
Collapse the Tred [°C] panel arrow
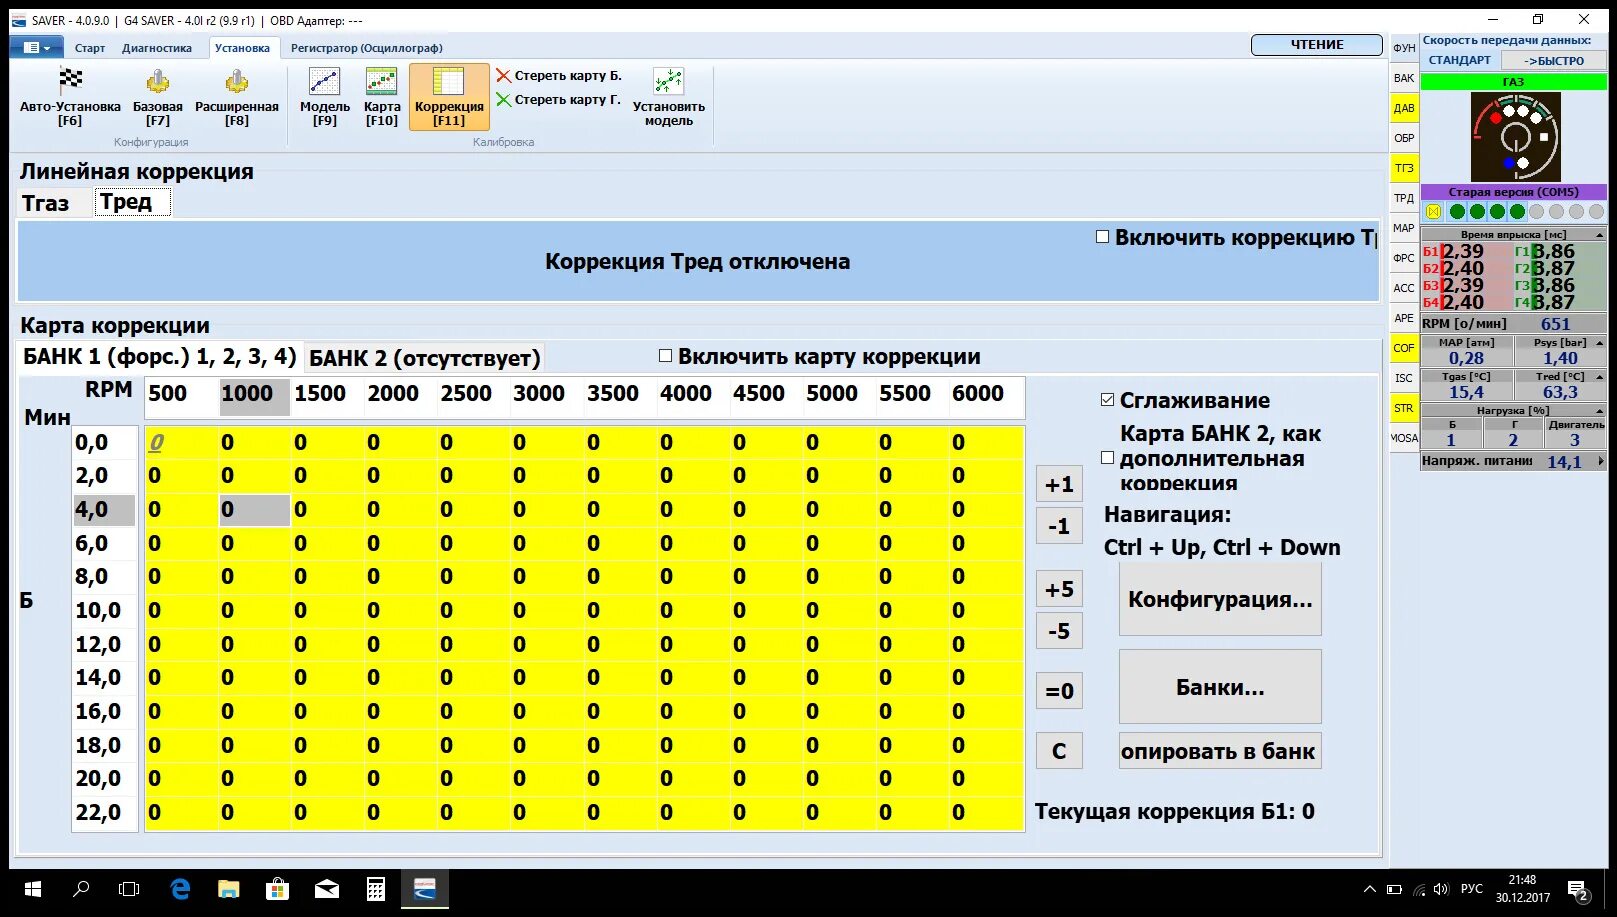pyautogui.click(x=1599, y=377)
